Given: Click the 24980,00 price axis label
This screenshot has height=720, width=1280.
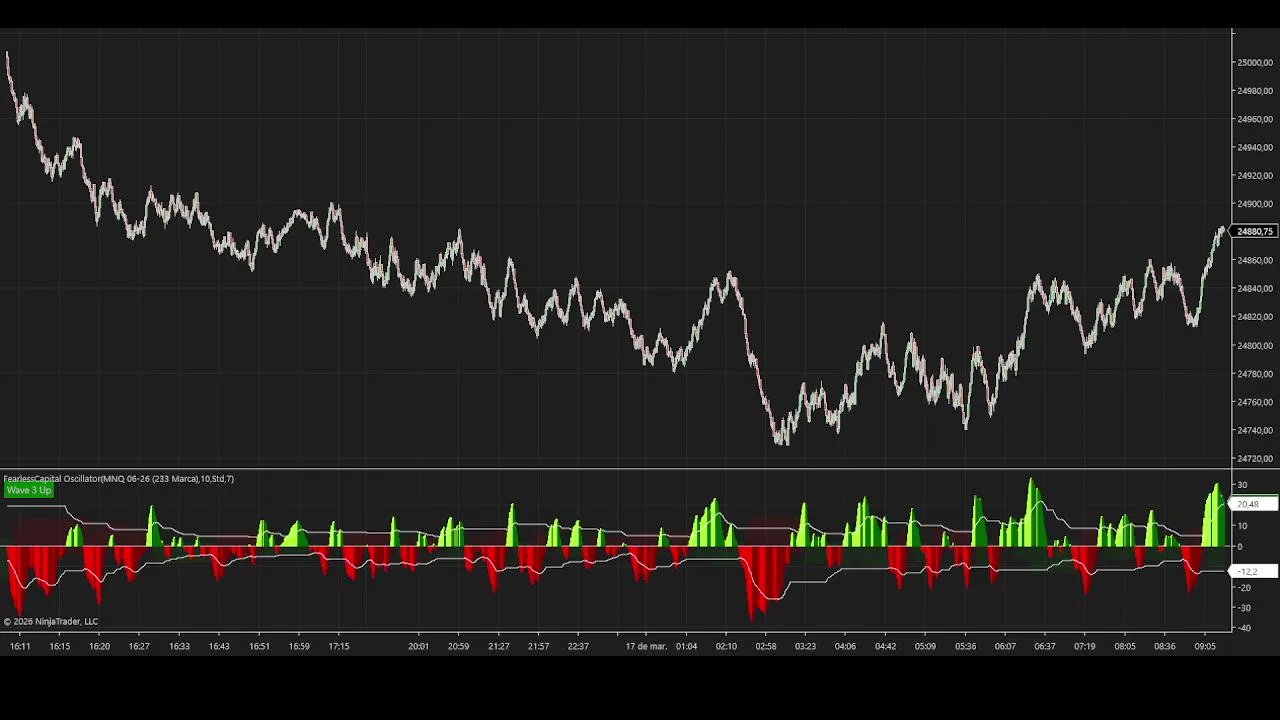Looking at the screenshot, I should point(1255,91).
